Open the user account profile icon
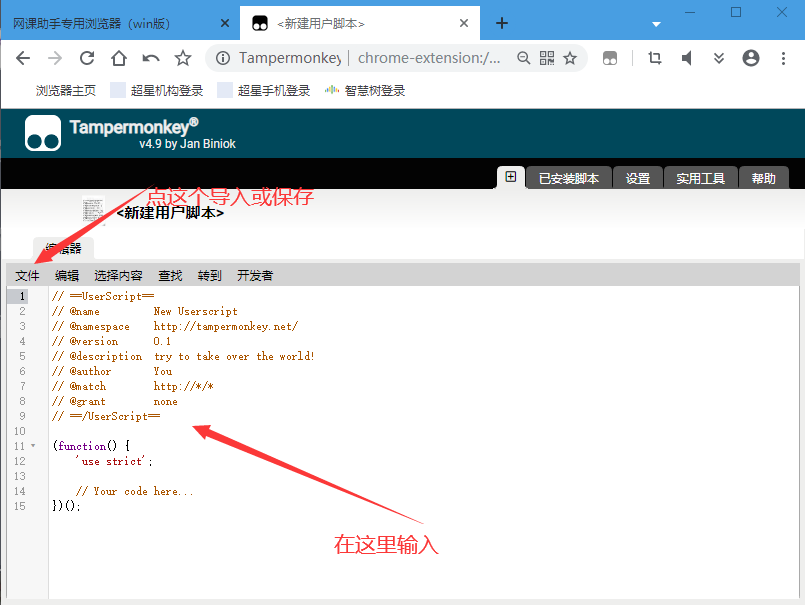The height and width of the screenshot is (605, 805). pyautogui.click(x=751, y=58)
